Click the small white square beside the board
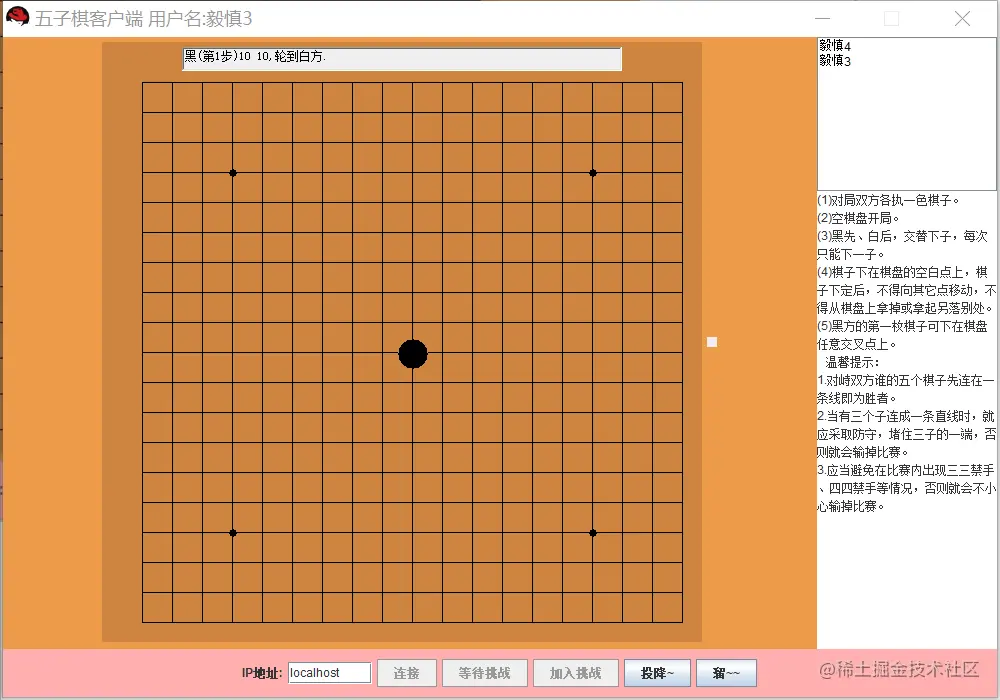This screenshot has width=1000, height=700. tap(711, 342)
